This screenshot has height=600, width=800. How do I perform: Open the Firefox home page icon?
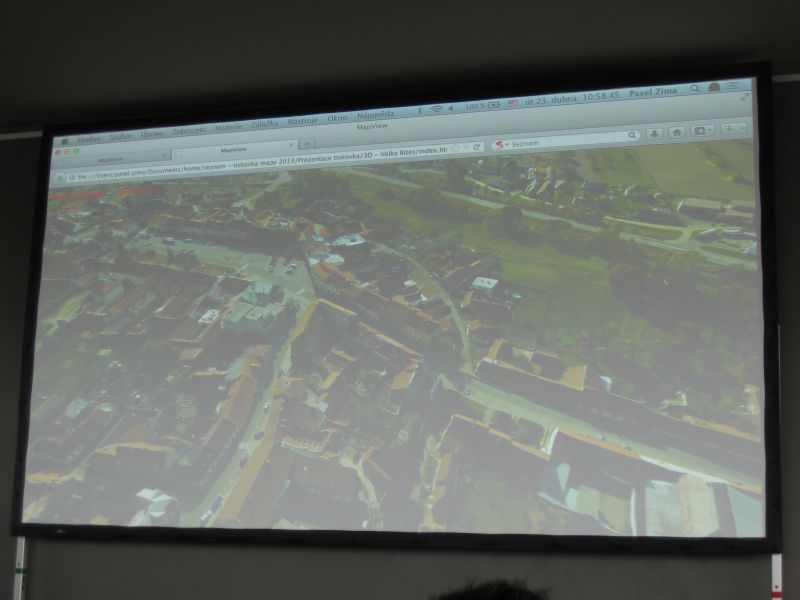click(677, 133)
